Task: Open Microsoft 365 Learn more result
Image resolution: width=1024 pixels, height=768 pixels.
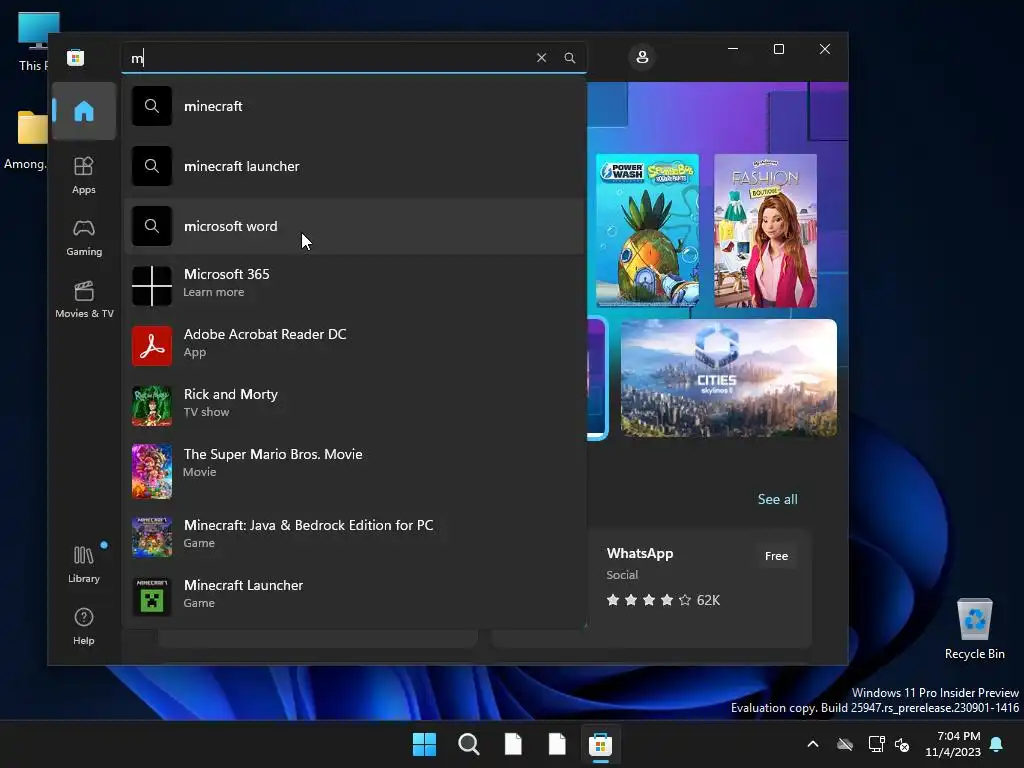Action: [355, 285]
